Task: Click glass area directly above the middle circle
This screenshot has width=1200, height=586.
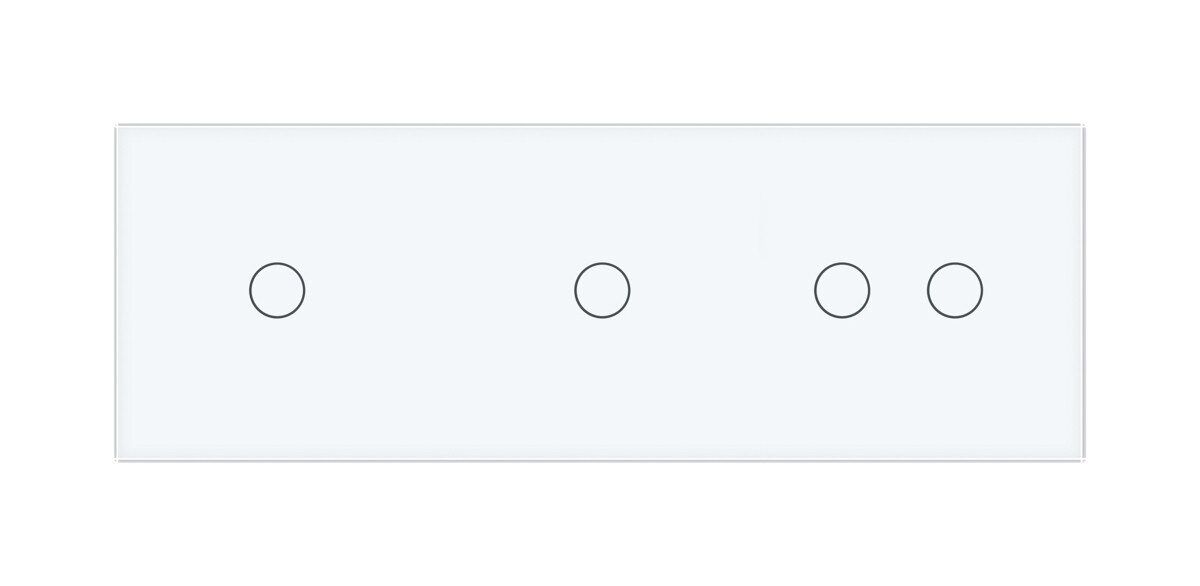Action: [602, 195]
